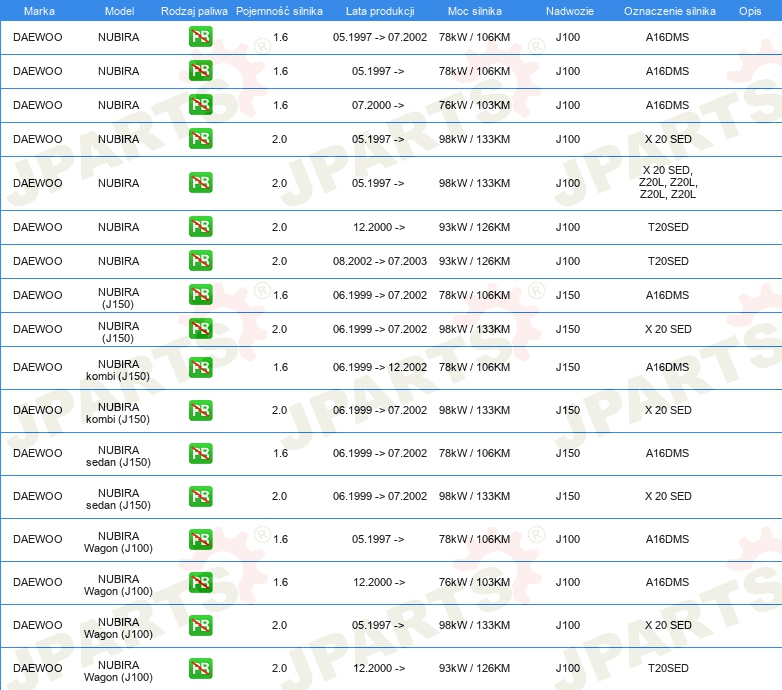Click T20SED in the 08.2002 -> 07.2003 row
The width and height of the screenshot is (782, 690).
pos(668,261)
